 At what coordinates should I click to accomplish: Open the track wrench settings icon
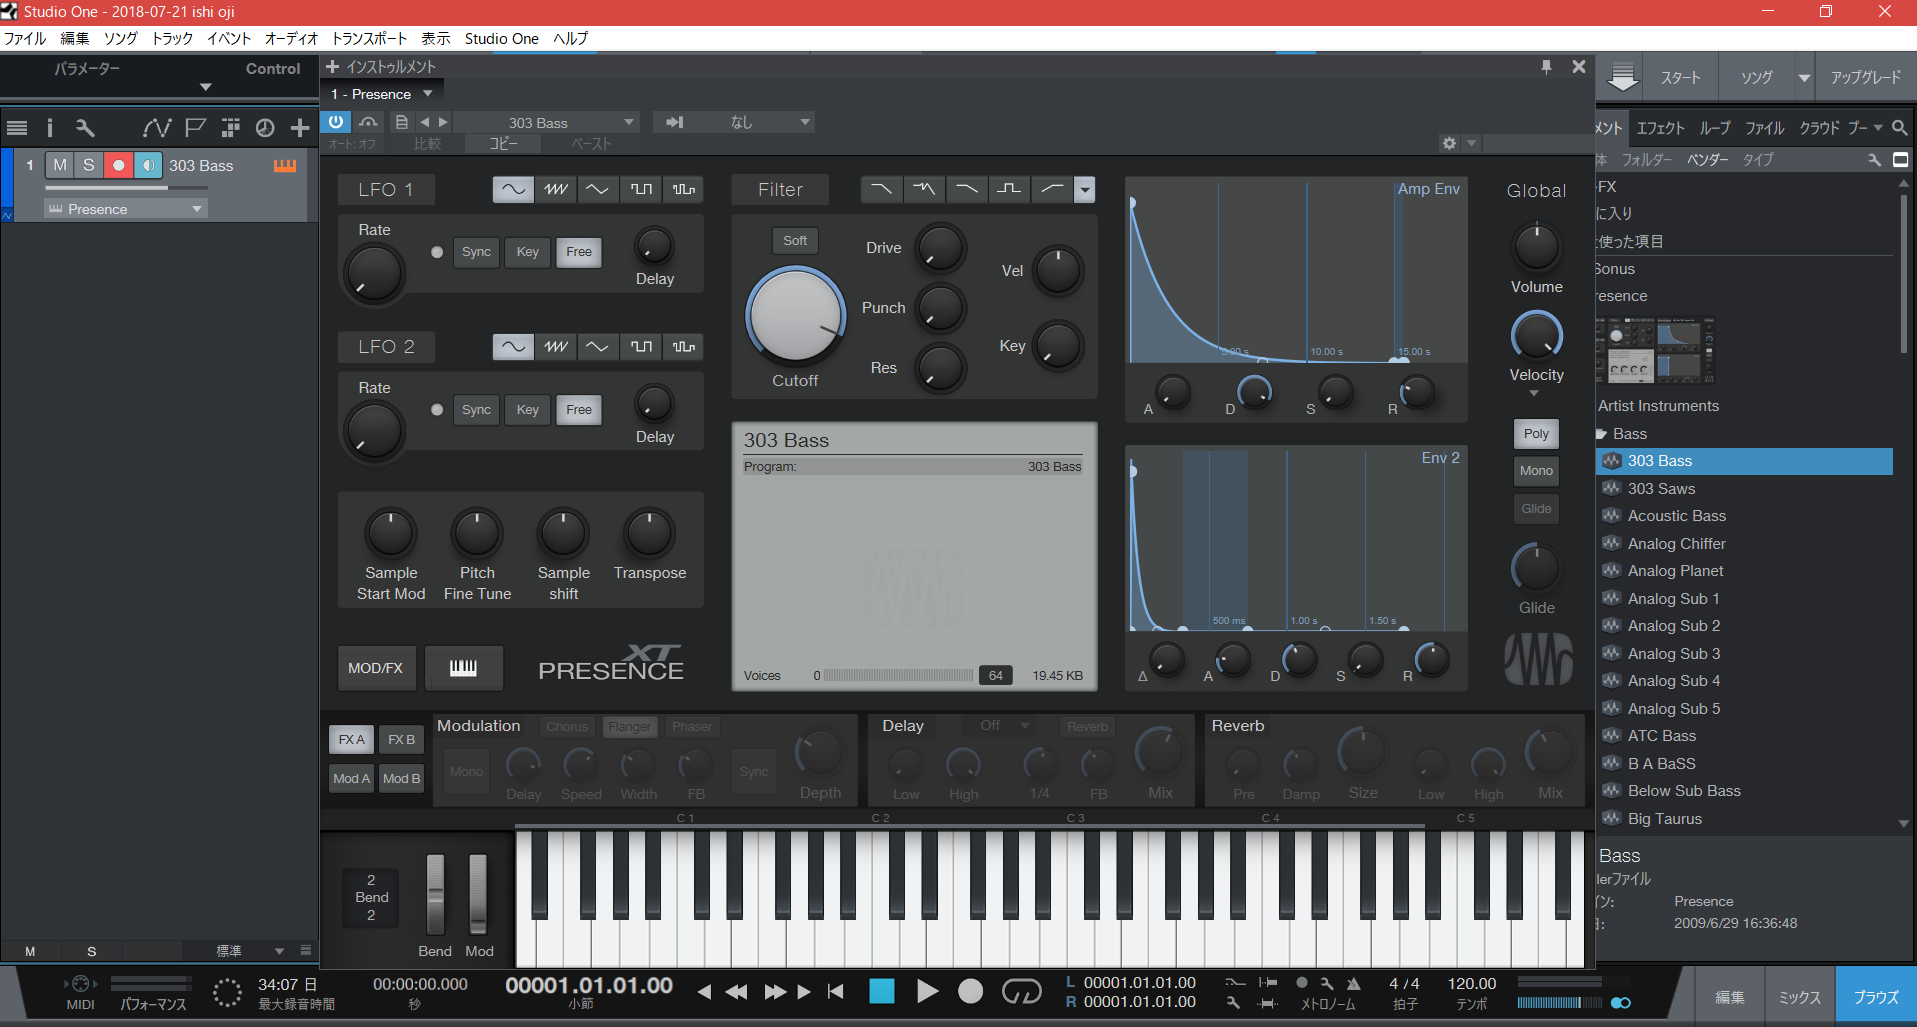(x=85, y=128)
